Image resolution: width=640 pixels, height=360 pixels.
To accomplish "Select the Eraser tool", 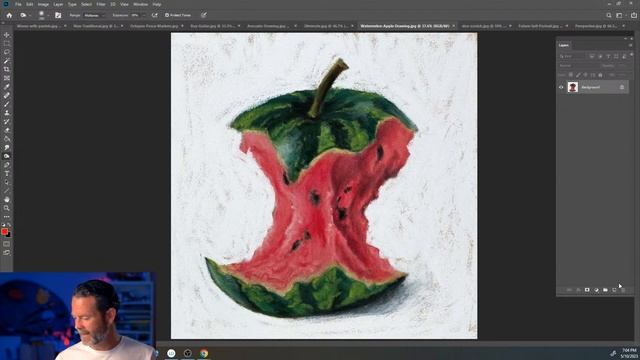I will [x=7, y=130].
